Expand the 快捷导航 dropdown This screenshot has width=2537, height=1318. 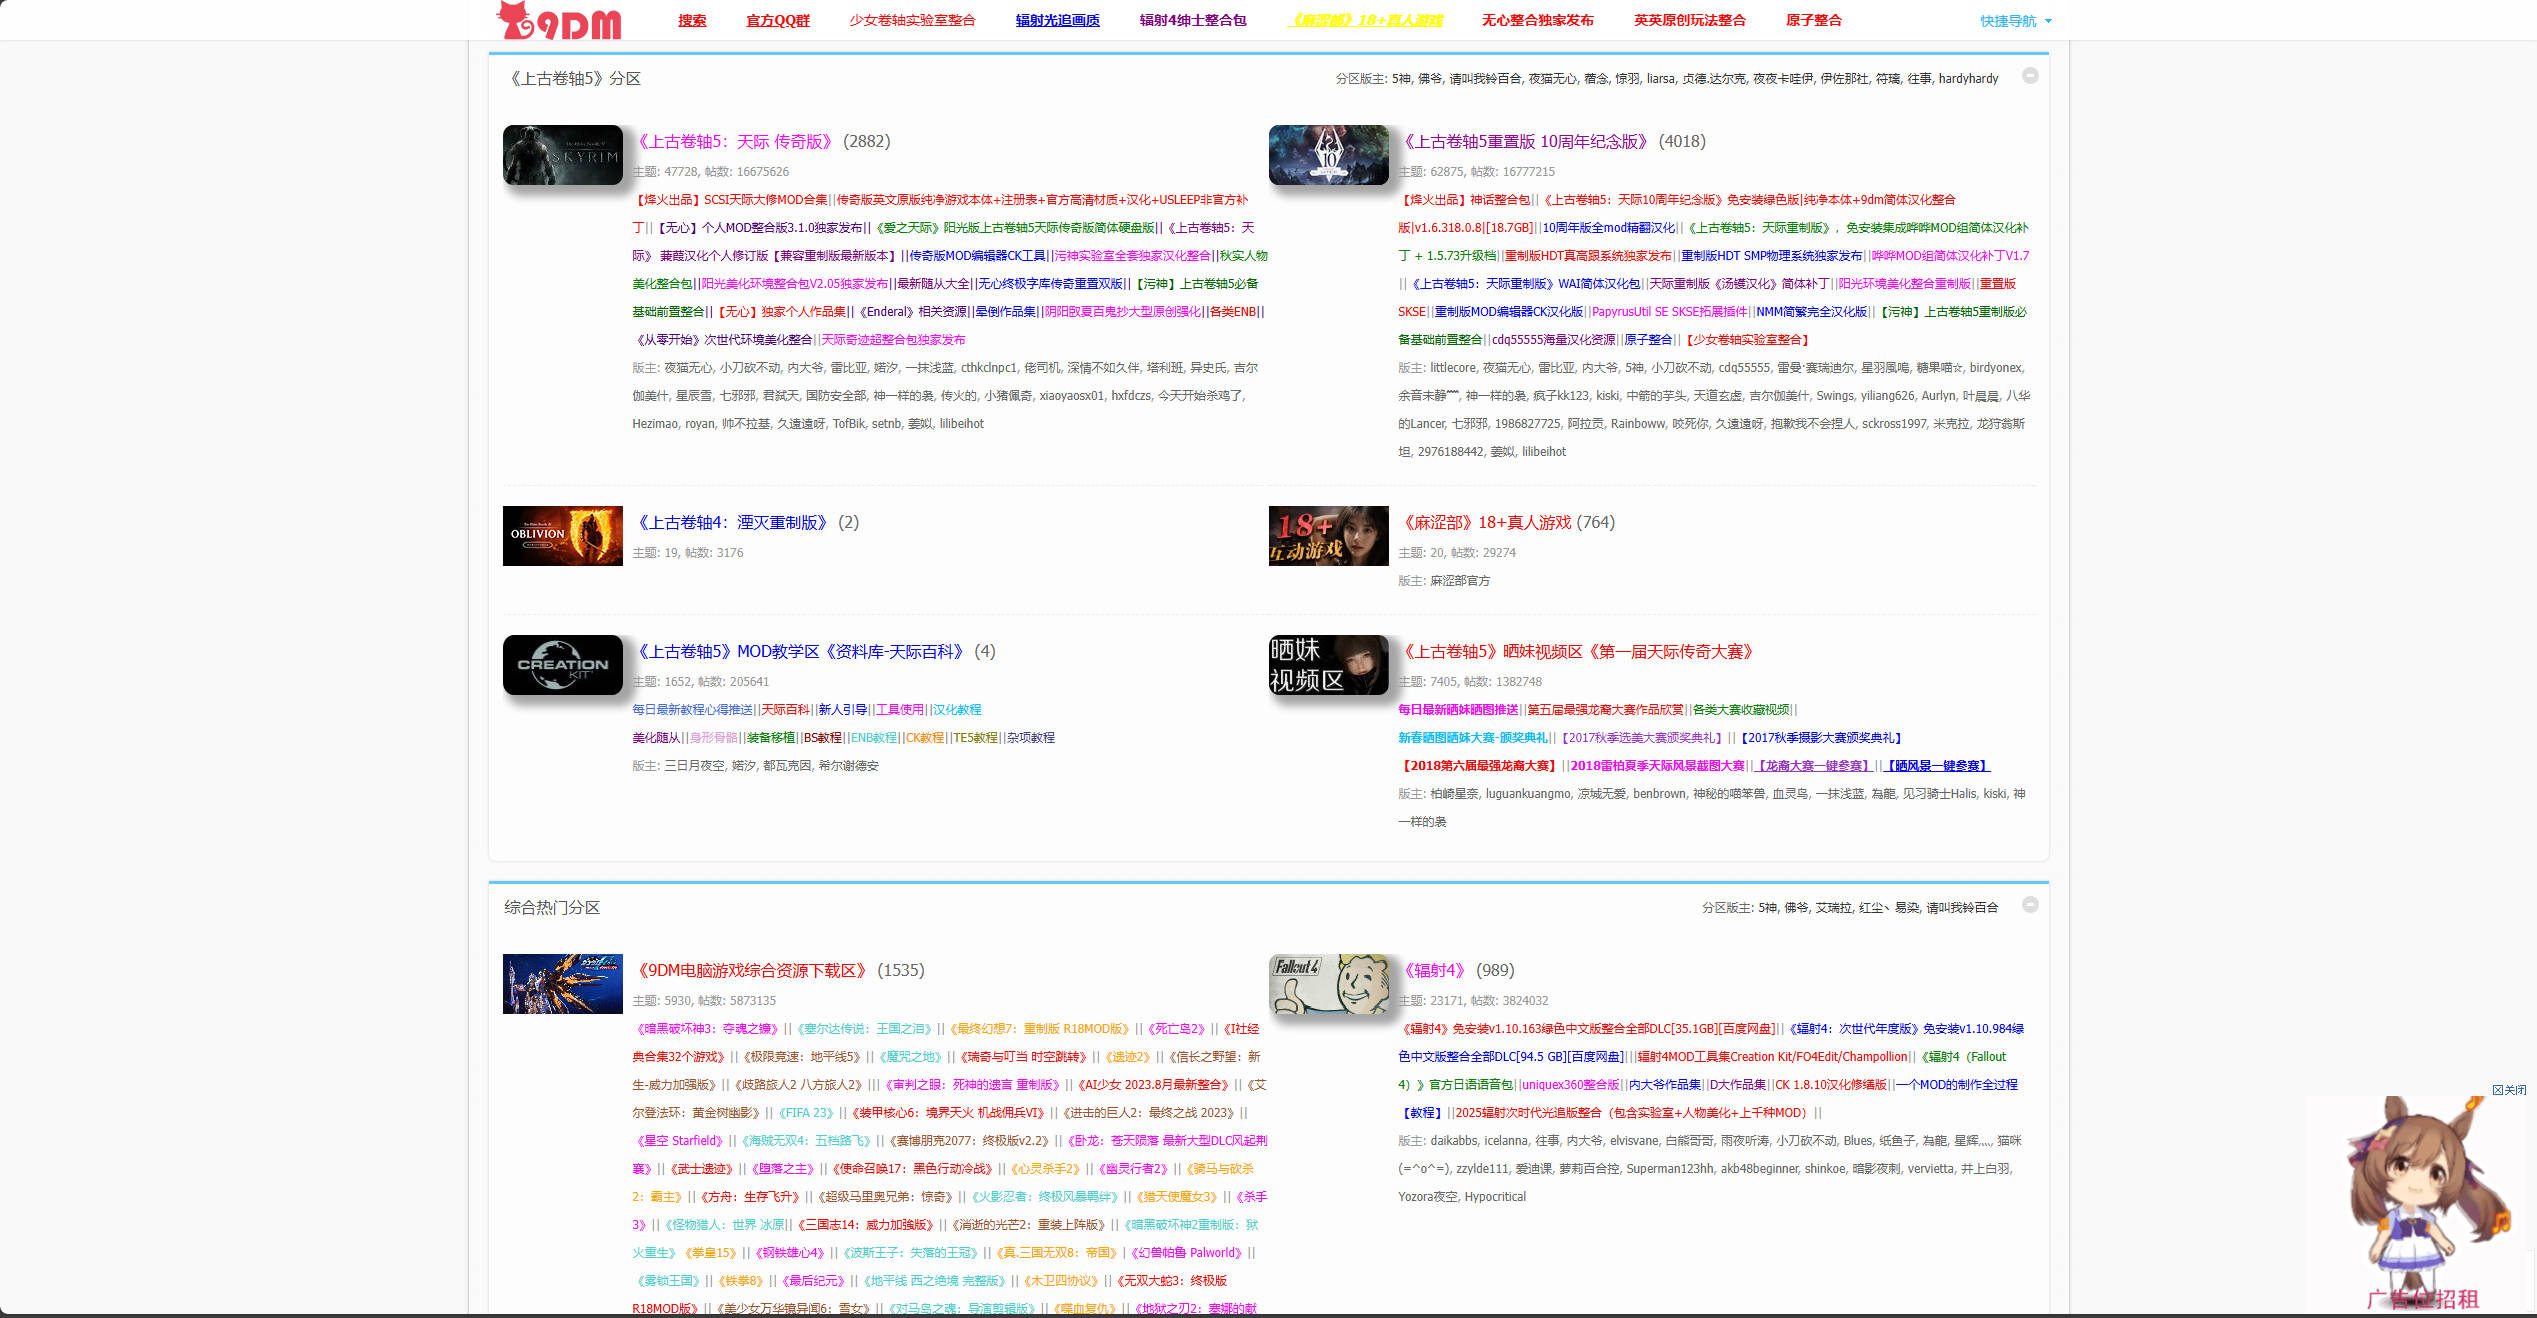coord(2015,21)
